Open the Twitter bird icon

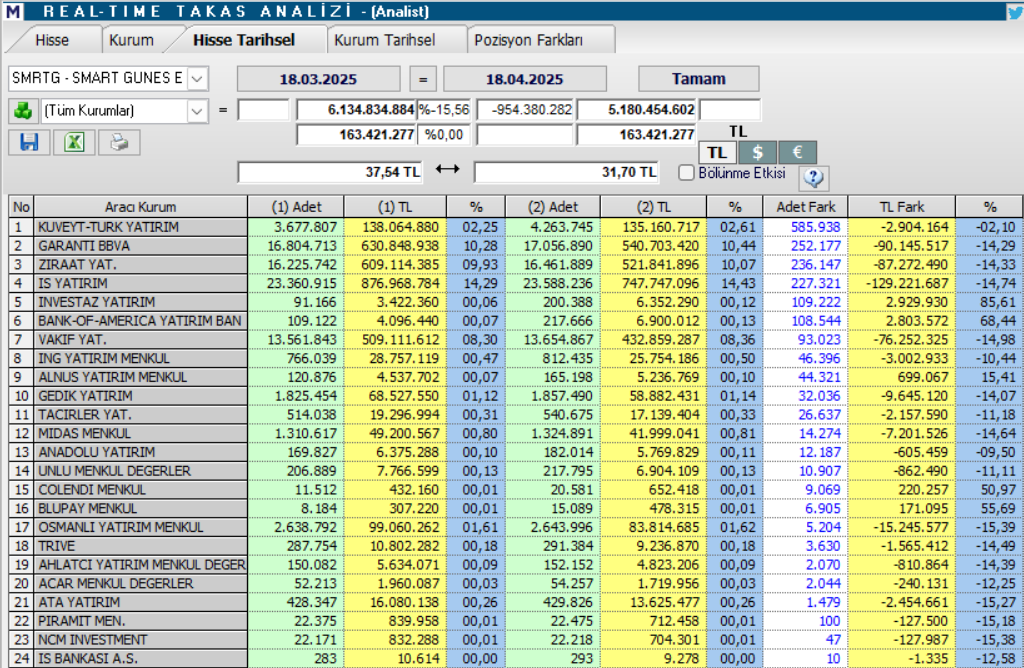point(1015,11)
